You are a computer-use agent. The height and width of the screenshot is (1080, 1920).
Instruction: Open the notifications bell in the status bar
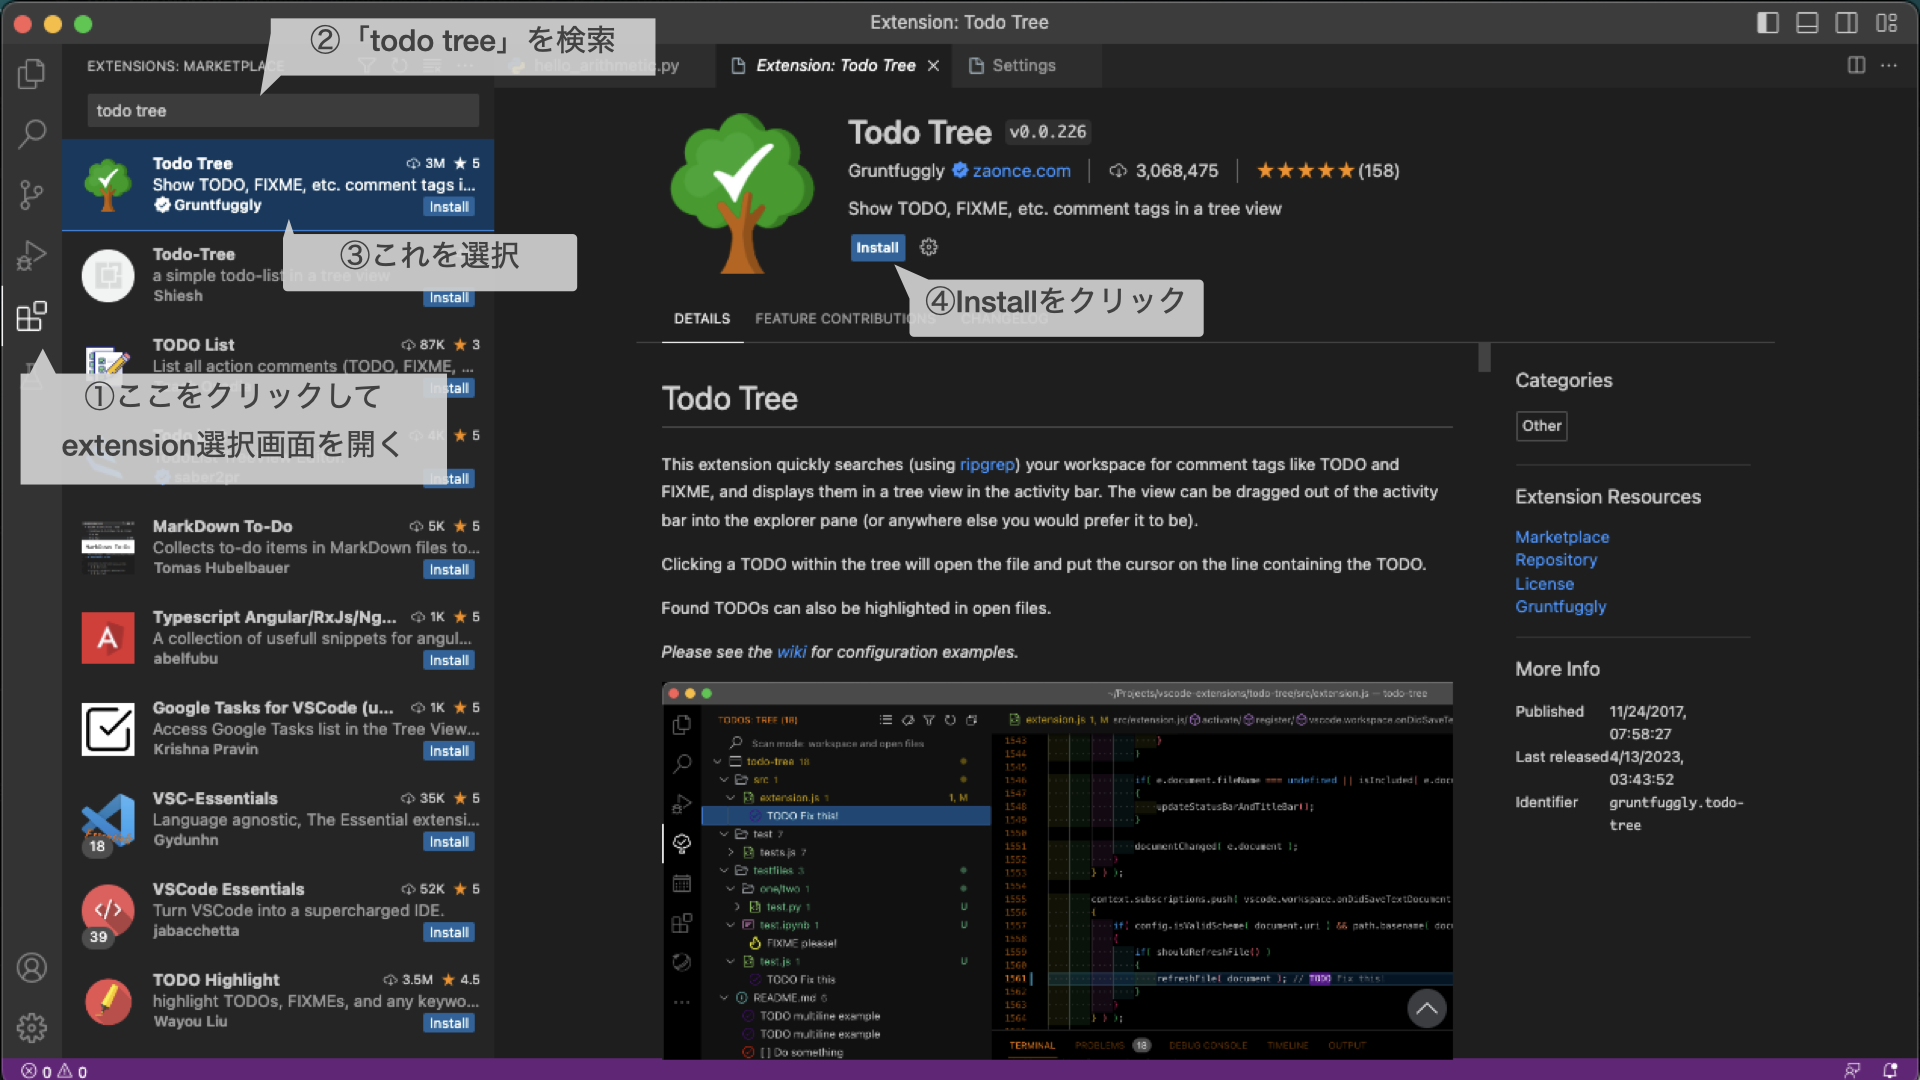click(x=1890, y=1069)
